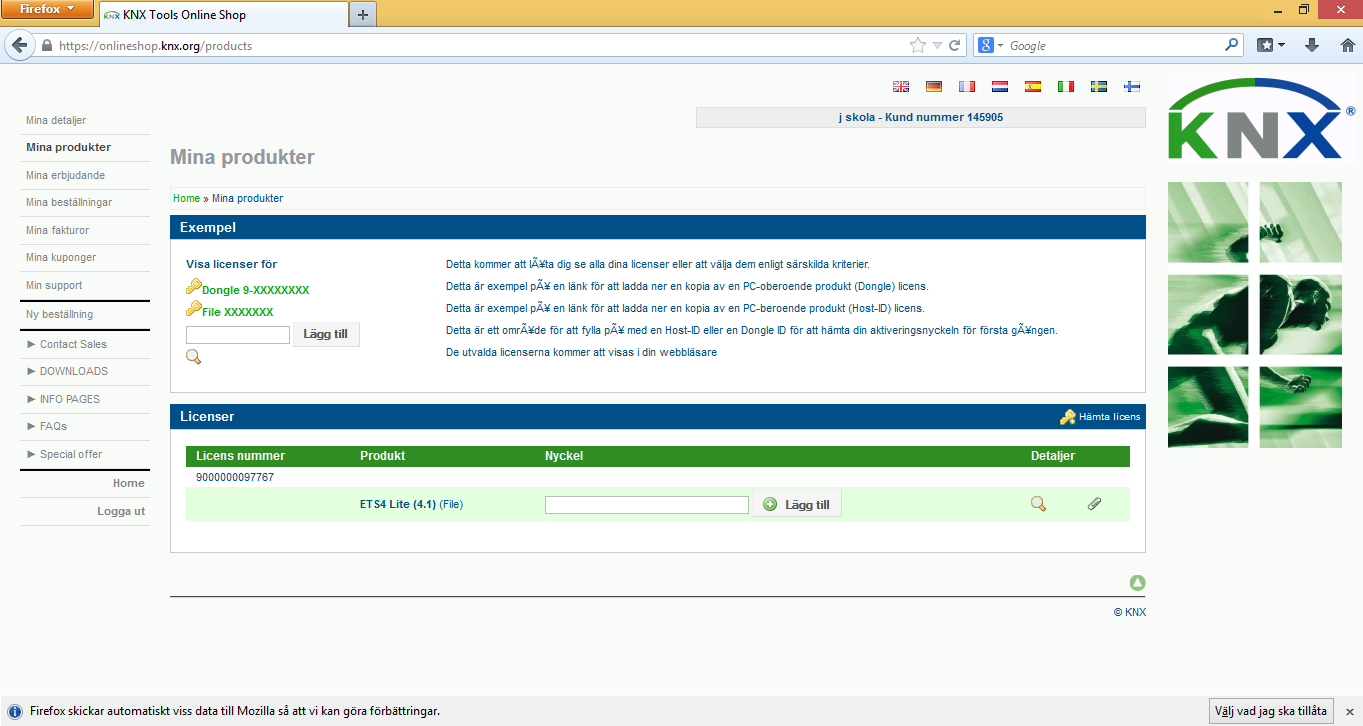This screenshot has width=1363, height=726.
Task: Click the green scroll-to-top arrow icon
Action: coord(1138,583)
